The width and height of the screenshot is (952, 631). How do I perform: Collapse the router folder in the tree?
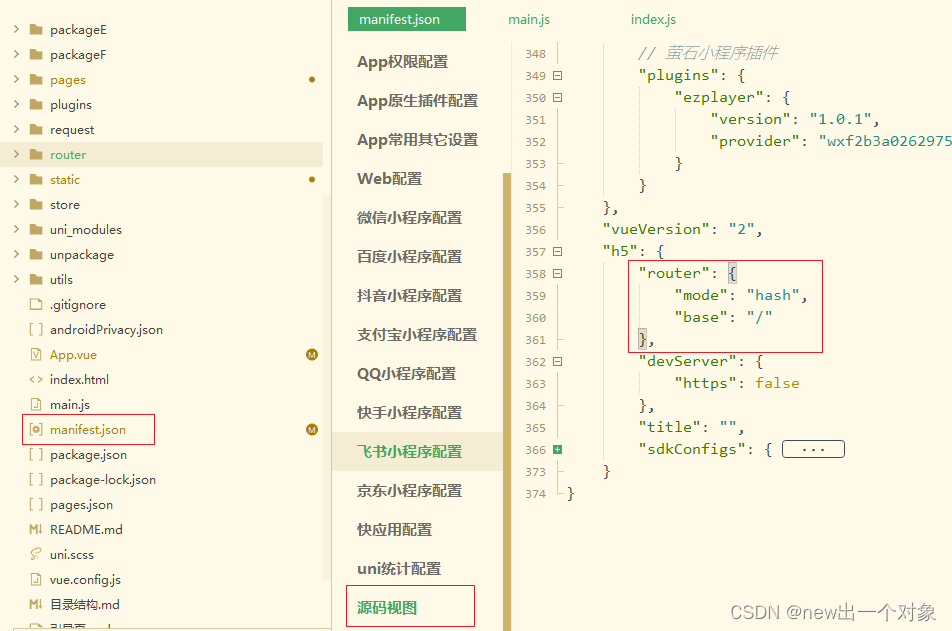click(x=14, y=154)
